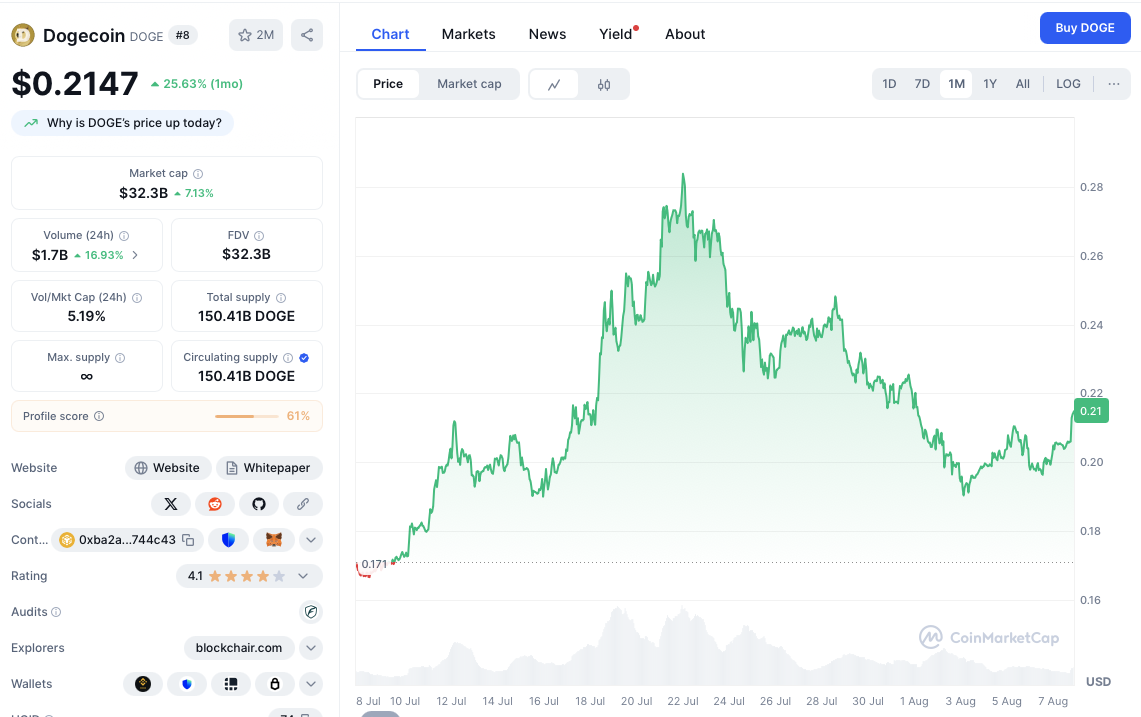Open the Website link button
The image size is (1141, 717).
point(168,468)
